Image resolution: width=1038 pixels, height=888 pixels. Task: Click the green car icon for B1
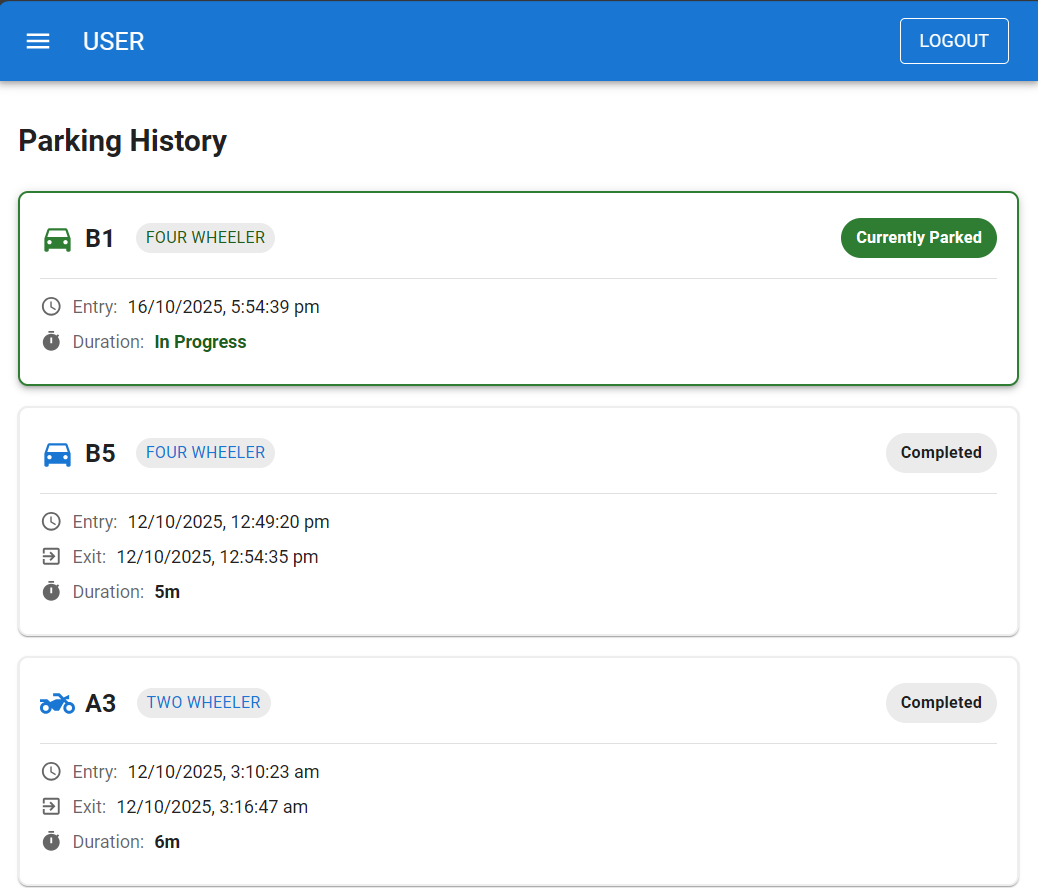(x=58, y=239)
